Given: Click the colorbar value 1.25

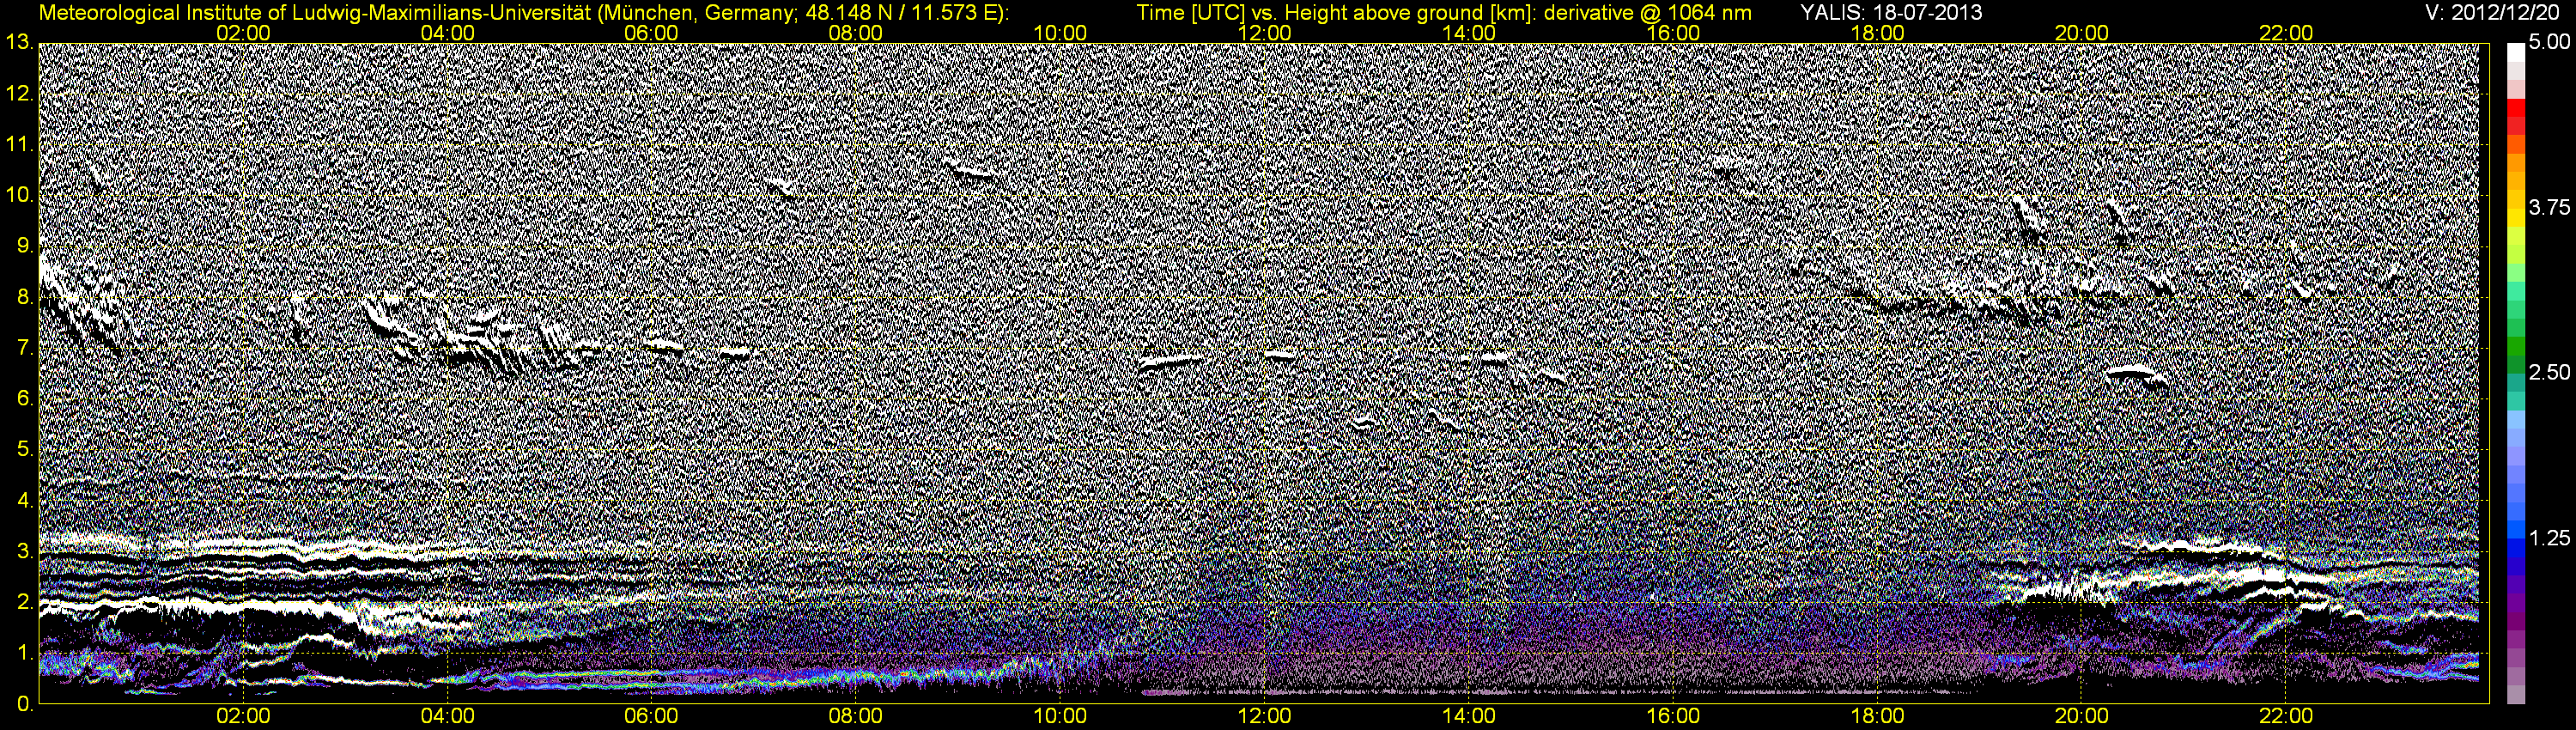Looking at the screenshot, I should click(x=2550, y=538).
